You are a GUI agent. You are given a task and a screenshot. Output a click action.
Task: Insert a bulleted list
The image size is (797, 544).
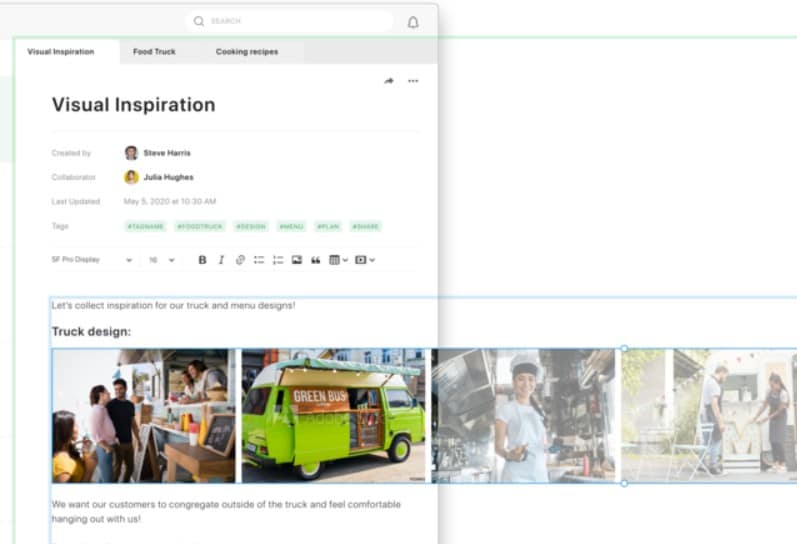coord(259,260)
